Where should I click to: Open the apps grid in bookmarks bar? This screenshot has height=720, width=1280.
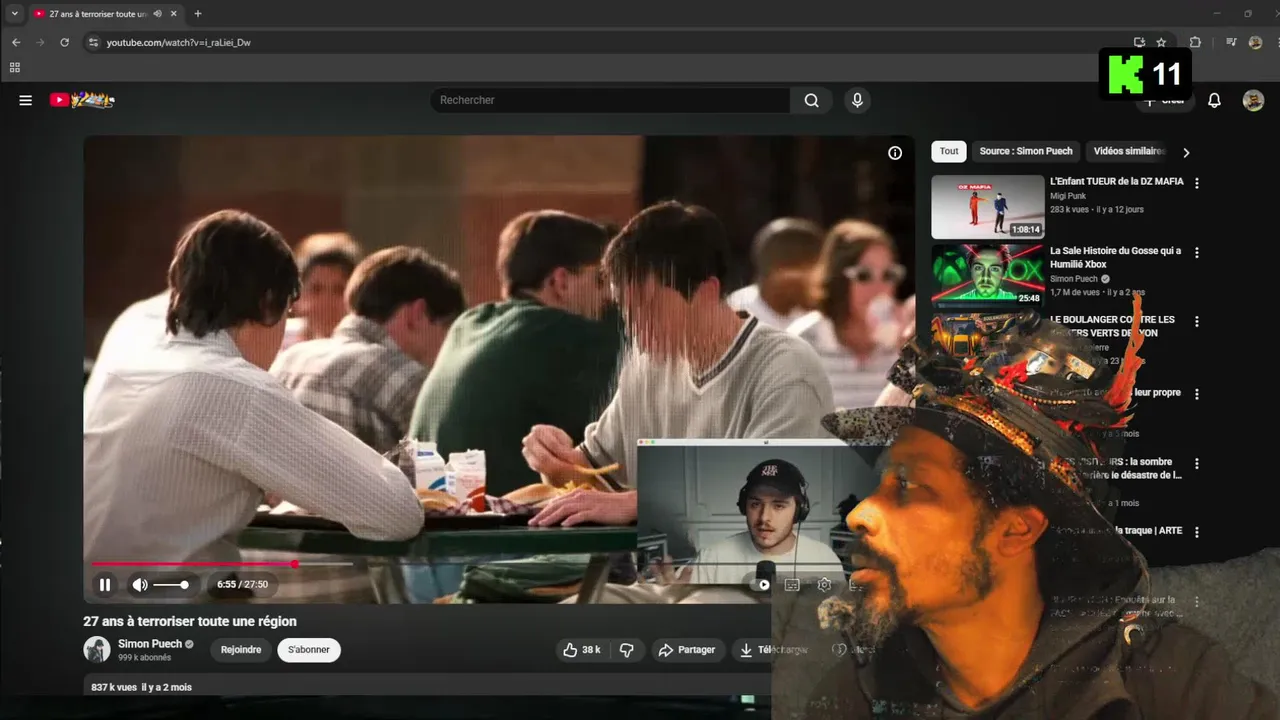click(14, 68)
